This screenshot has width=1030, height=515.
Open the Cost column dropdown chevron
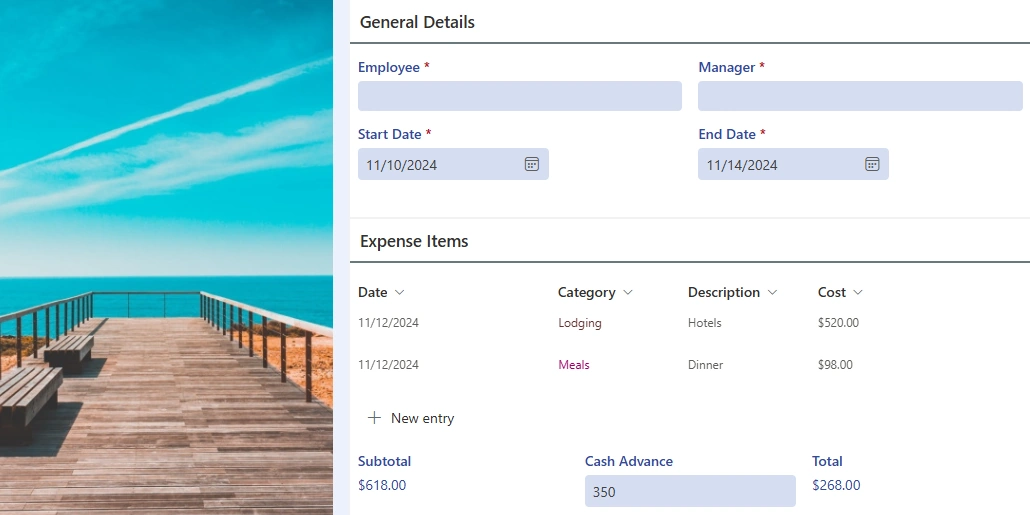tap(858, 293)
